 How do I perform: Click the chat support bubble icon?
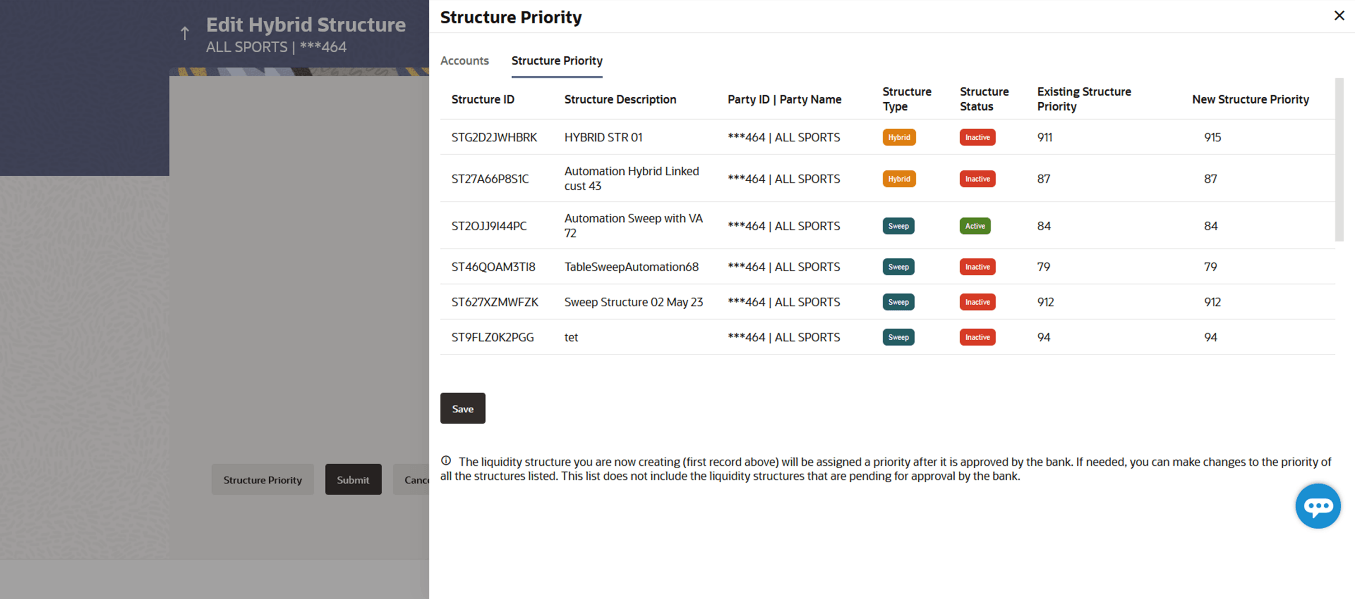1317,507
